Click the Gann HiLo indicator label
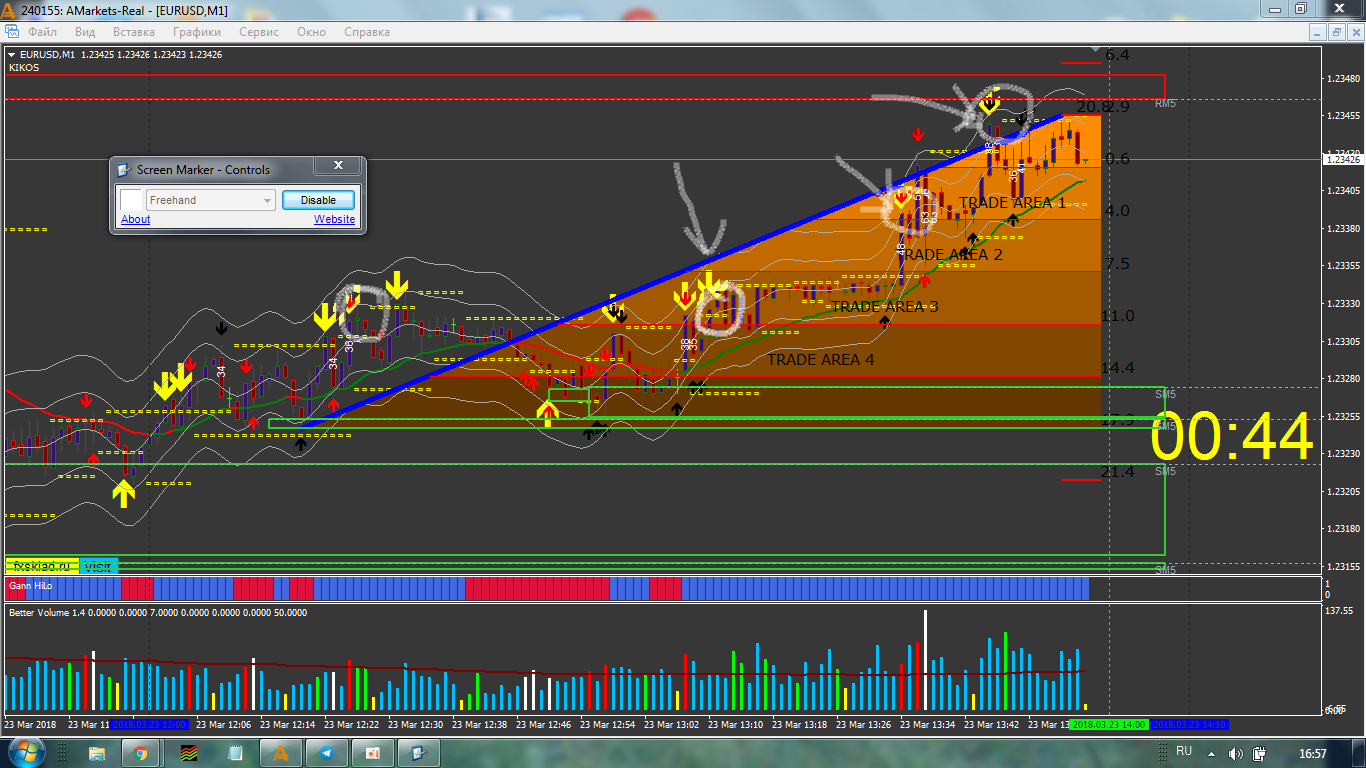The width and height of the screenshot is (1366, 768). 30,585
